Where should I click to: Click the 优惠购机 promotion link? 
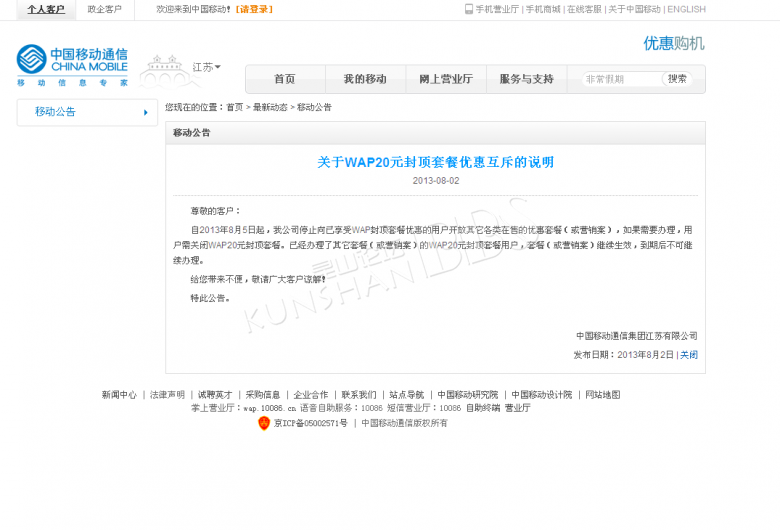pyautogui.click(x=674, y=43)
